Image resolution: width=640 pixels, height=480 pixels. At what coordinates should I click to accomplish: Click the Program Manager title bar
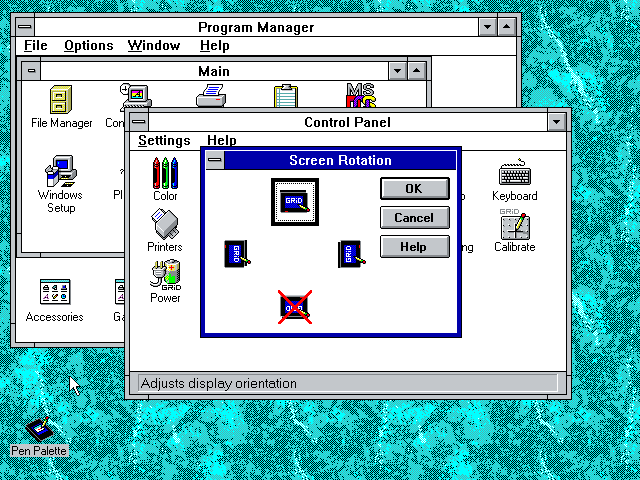(x=256, y=27)
